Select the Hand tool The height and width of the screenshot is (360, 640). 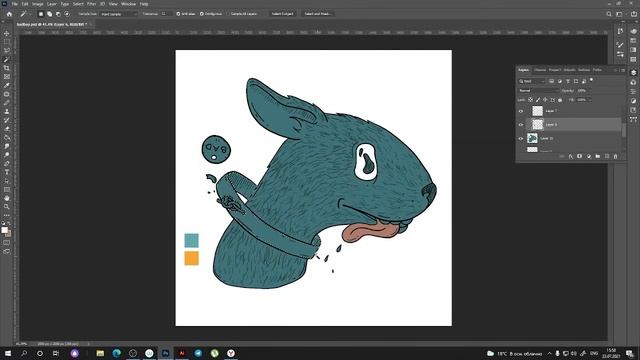pyautogui.click(x=7, y=198)
